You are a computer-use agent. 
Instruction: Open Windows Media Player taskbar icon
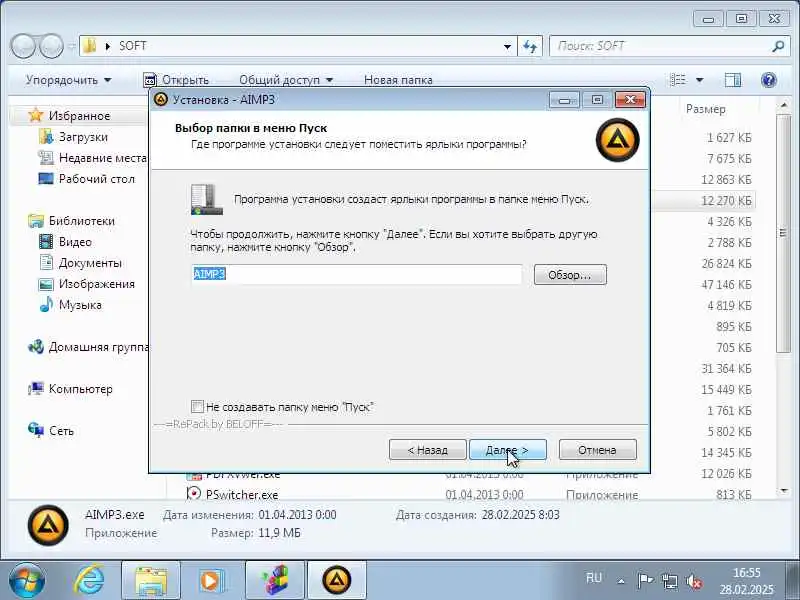212,581
